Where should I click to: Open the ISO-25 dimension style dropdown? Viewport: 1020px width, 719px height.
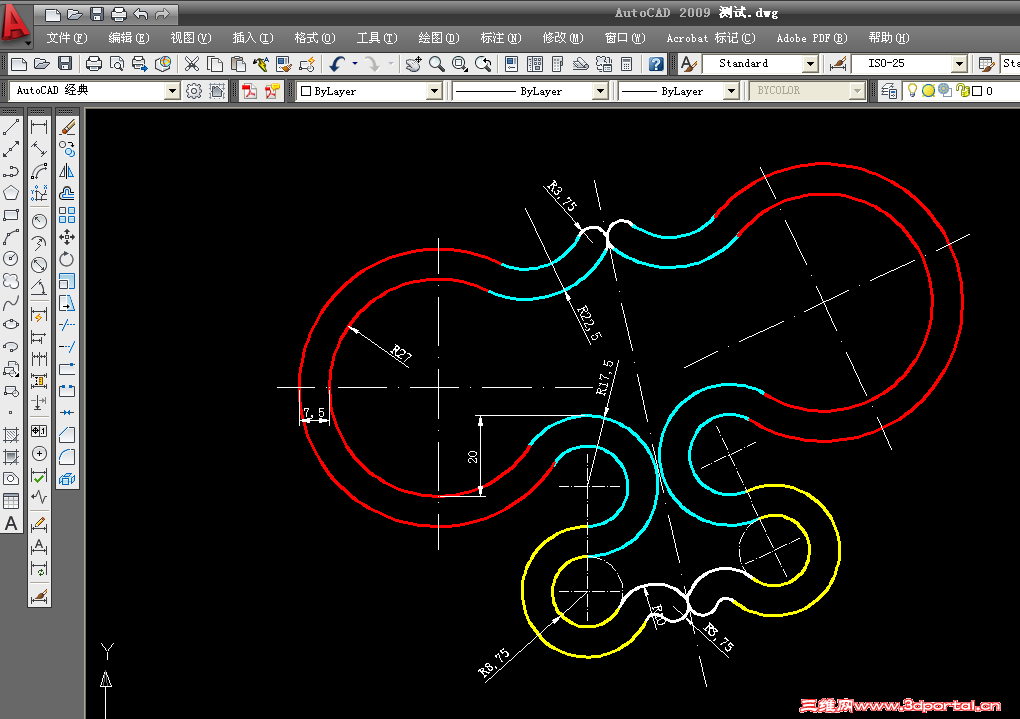[x=959, y=64]
